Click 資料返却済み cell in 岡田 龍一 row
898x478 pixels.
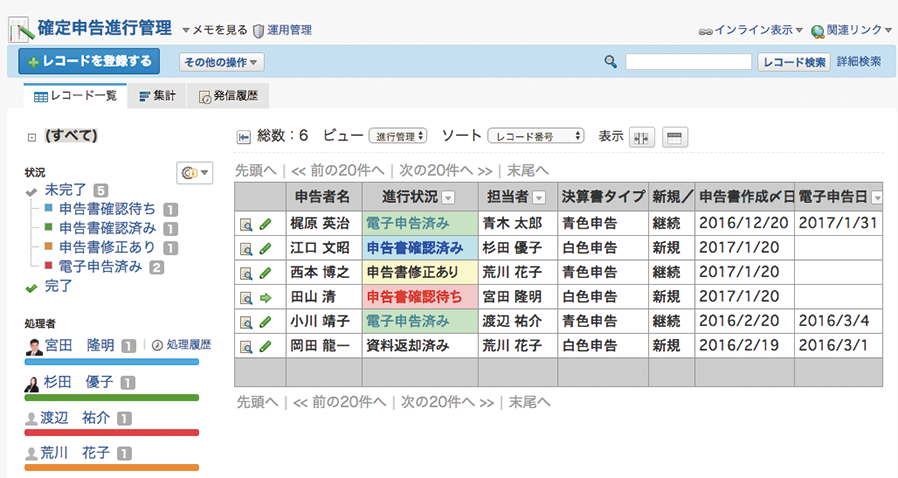[x=420, y=346]
